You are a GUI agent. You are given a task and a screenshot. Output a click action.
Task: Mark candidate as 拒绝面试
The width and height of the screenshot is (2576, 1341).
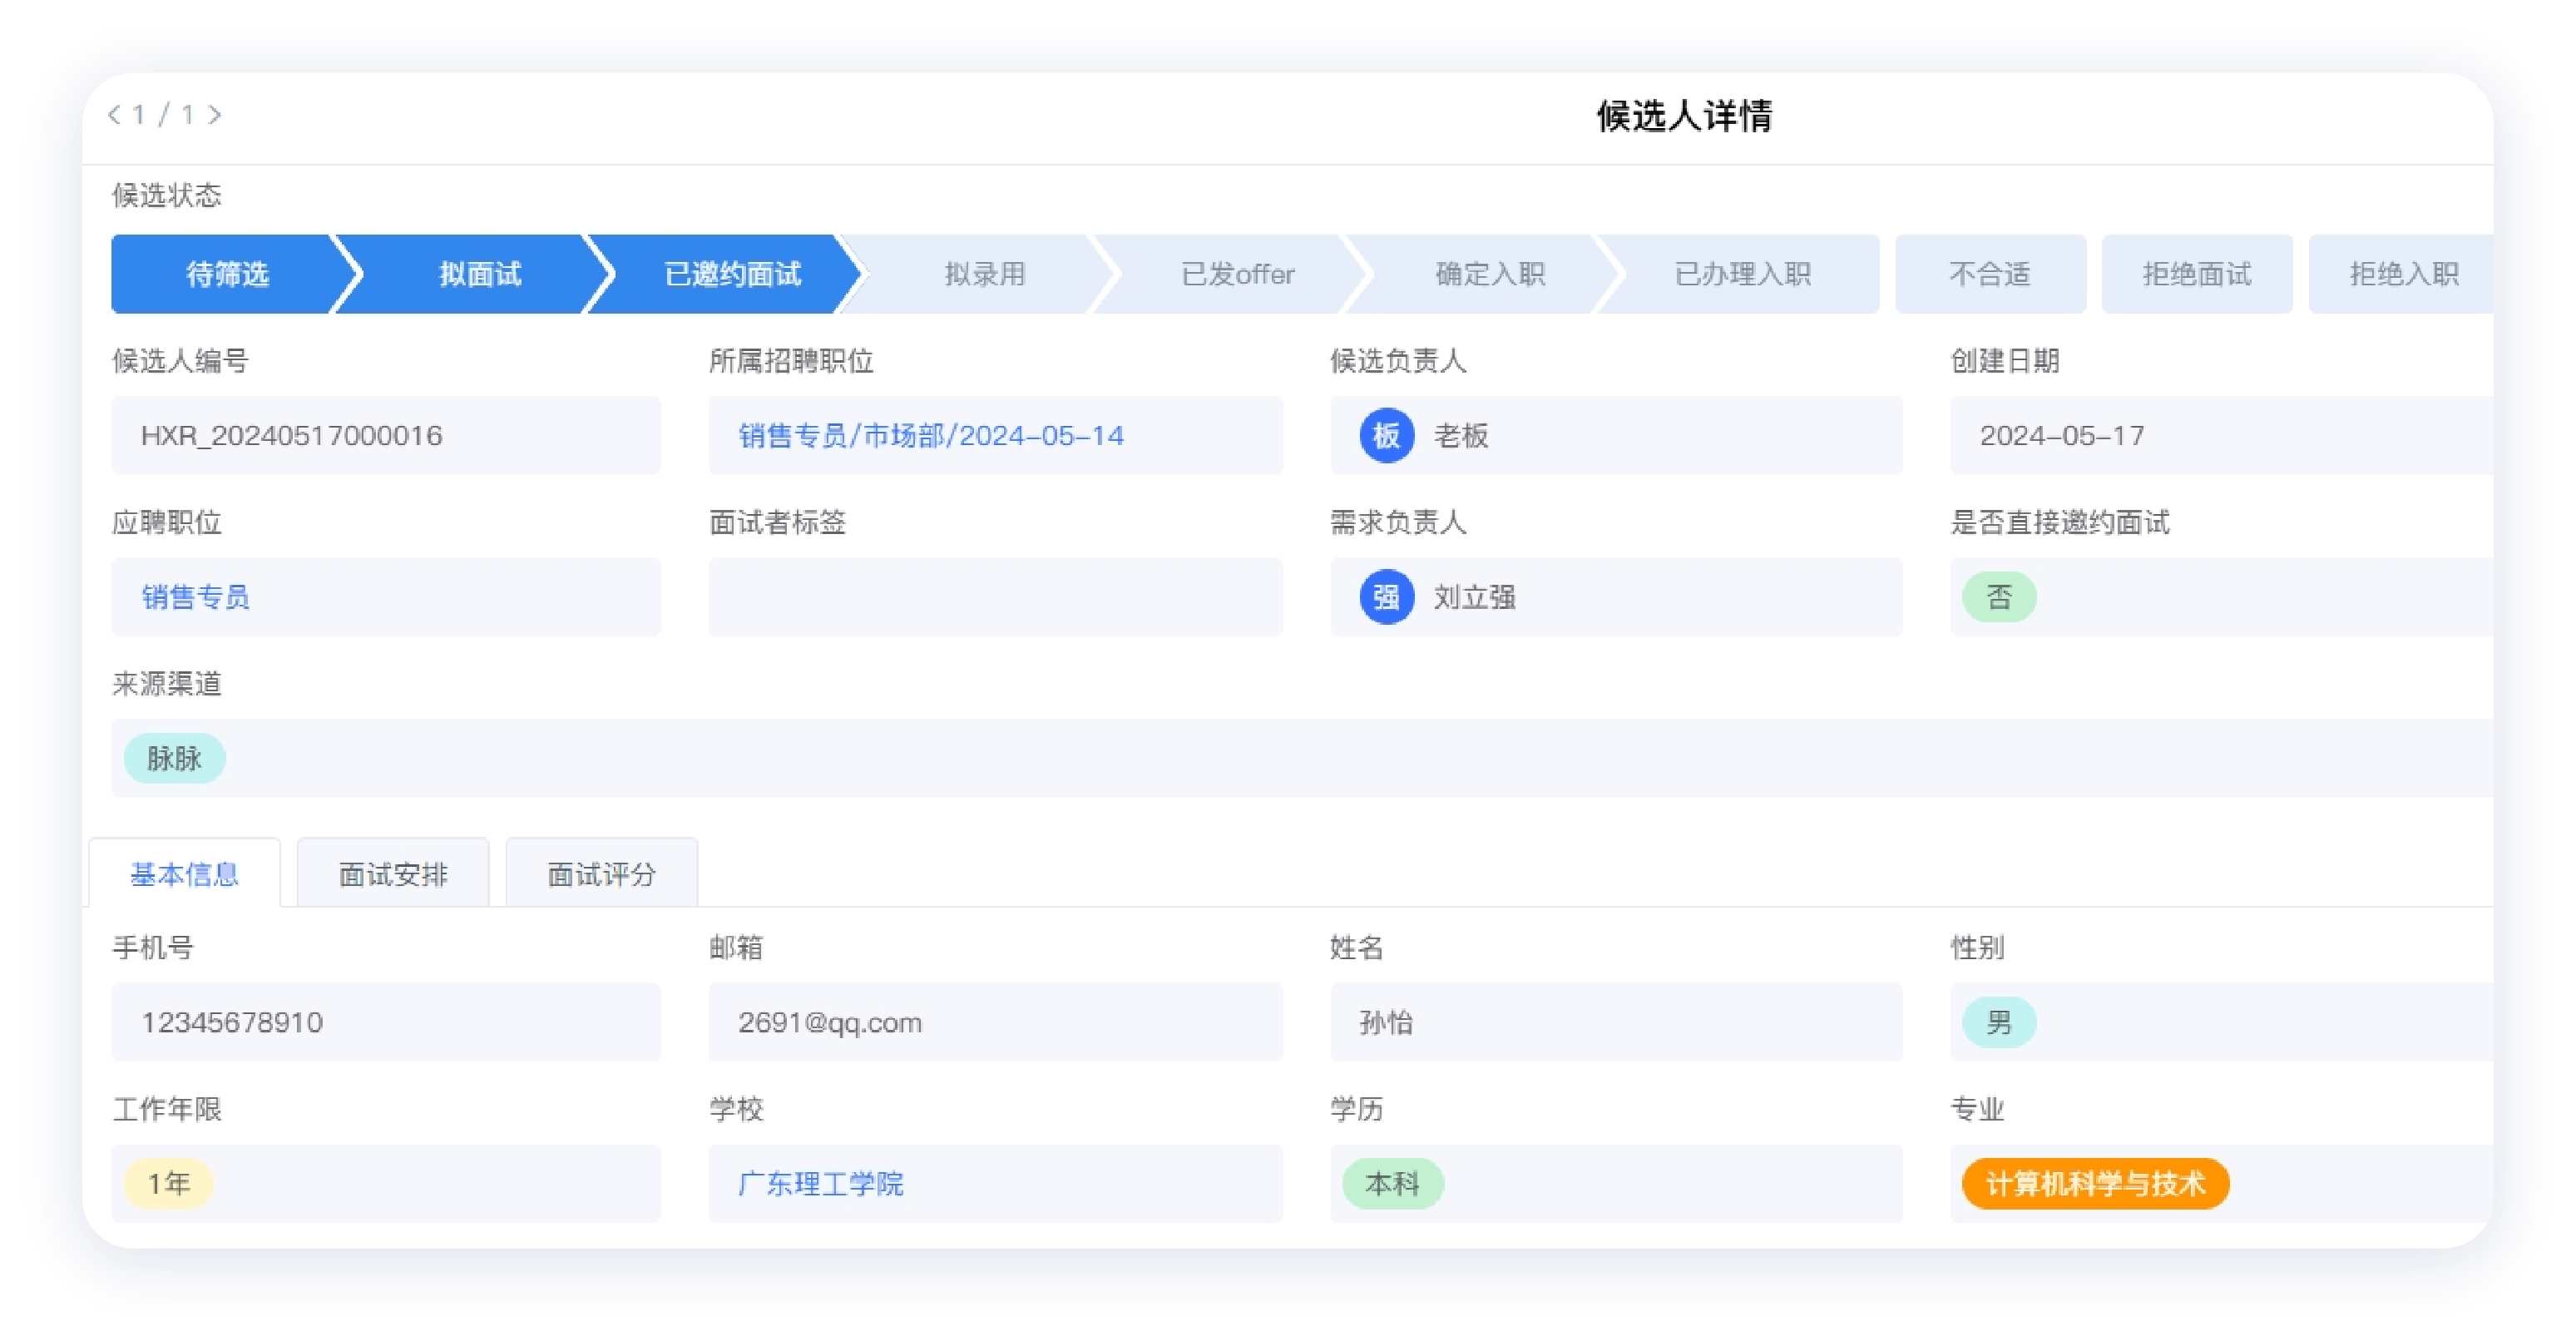2197,274
